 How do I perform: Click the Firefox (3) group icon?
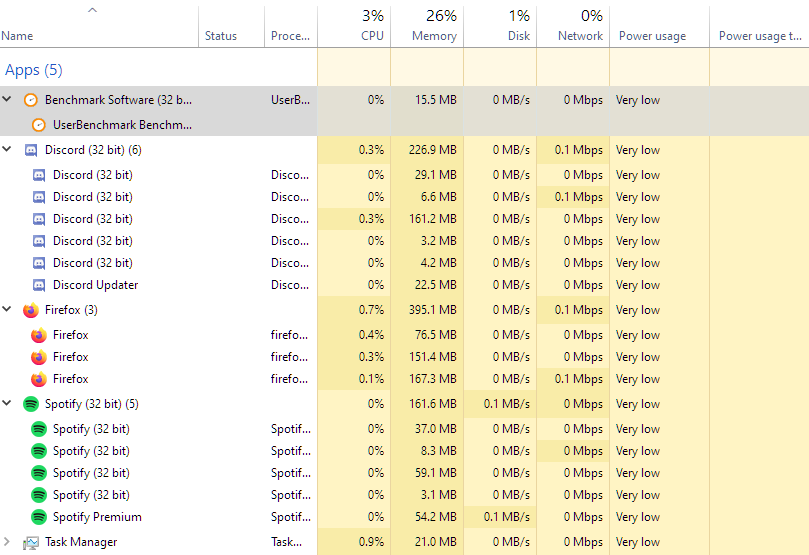tap(31, 310)
